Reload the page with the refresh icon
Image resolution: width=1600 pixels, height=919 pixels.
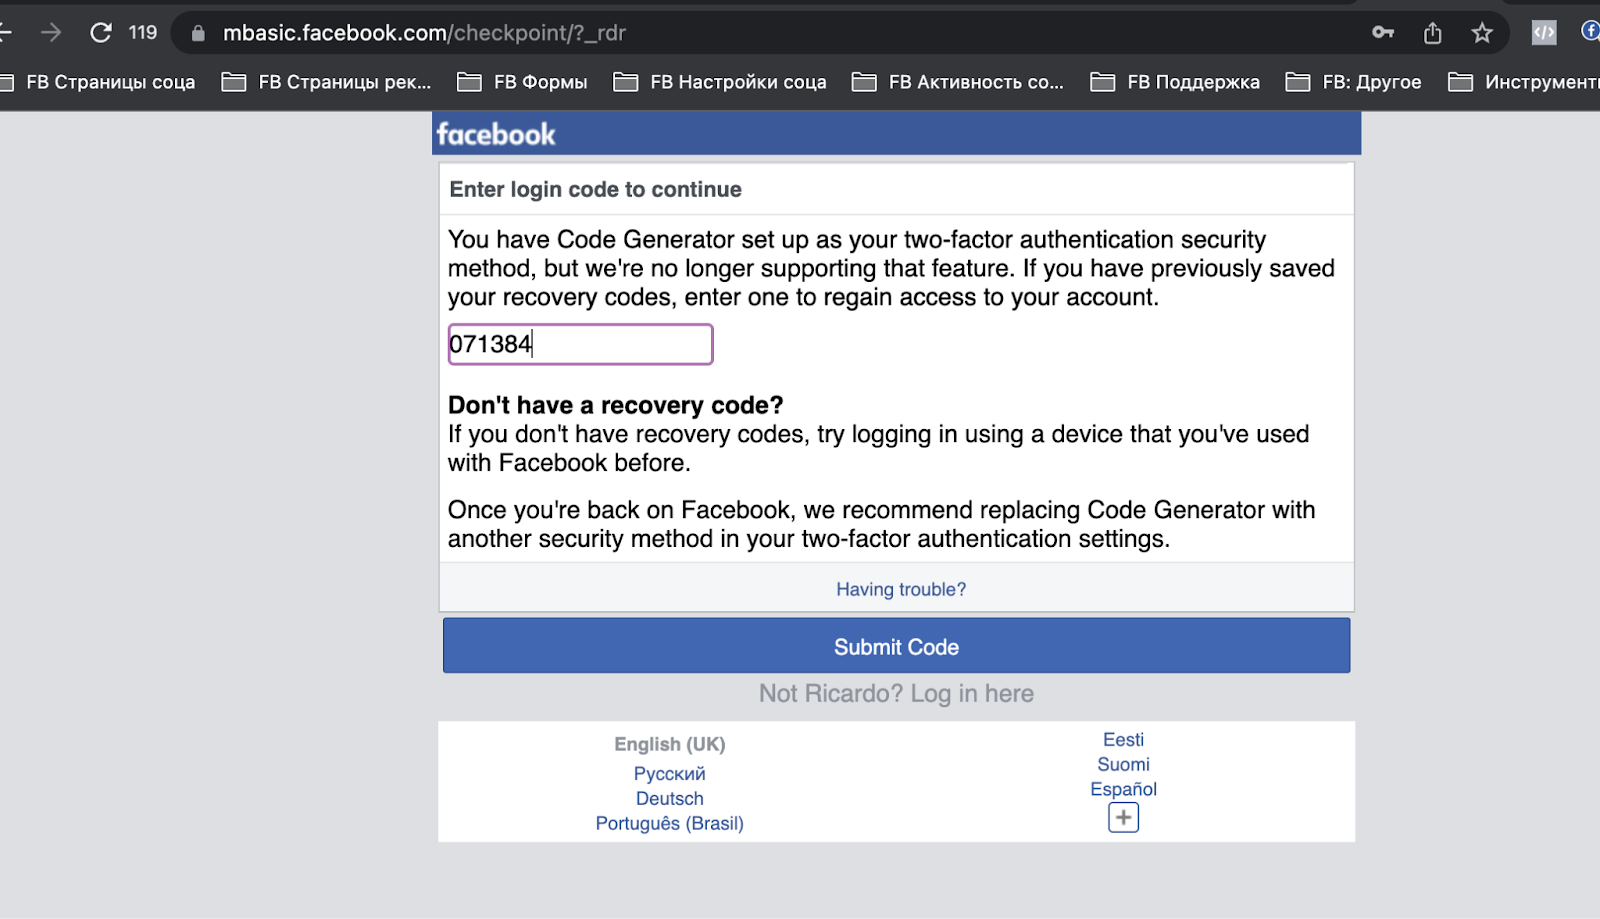(101, 33)
